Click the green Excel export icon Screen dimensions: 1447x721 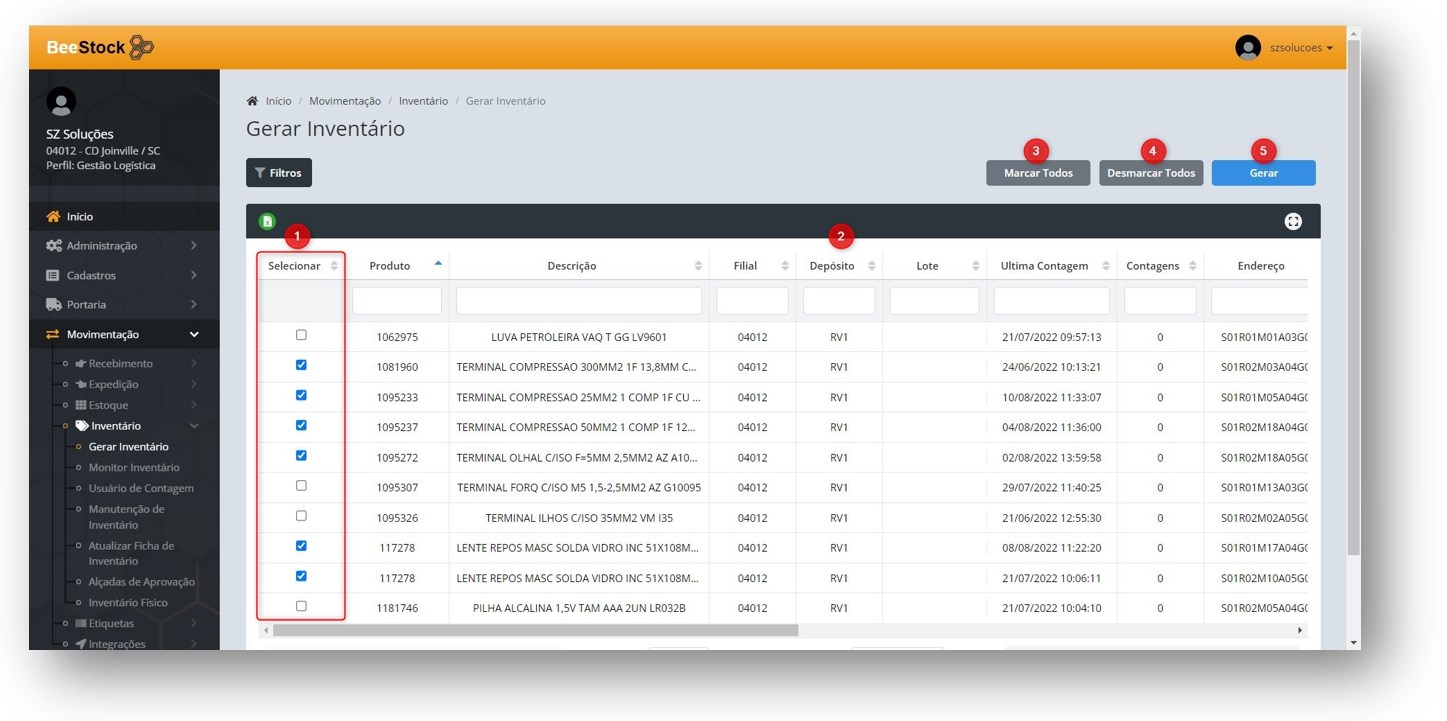(x=267, y=222)
